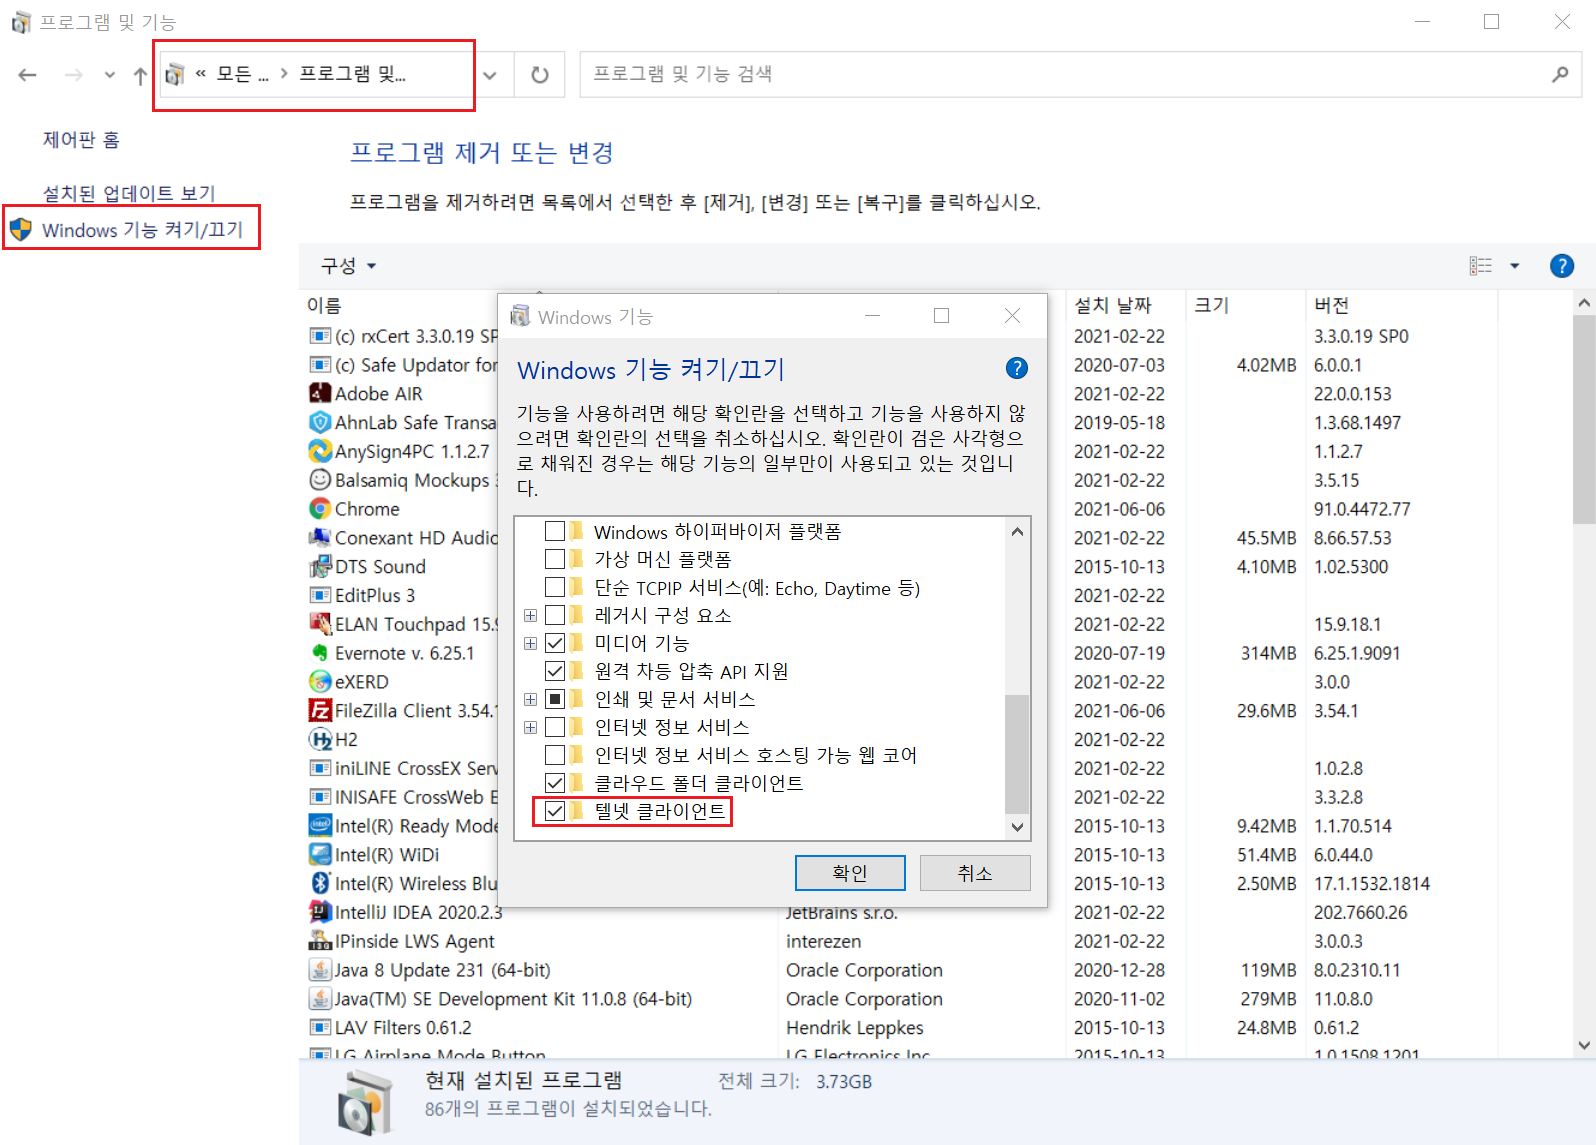Check the 인터넷 정보 서비스 checkbox

555,727
